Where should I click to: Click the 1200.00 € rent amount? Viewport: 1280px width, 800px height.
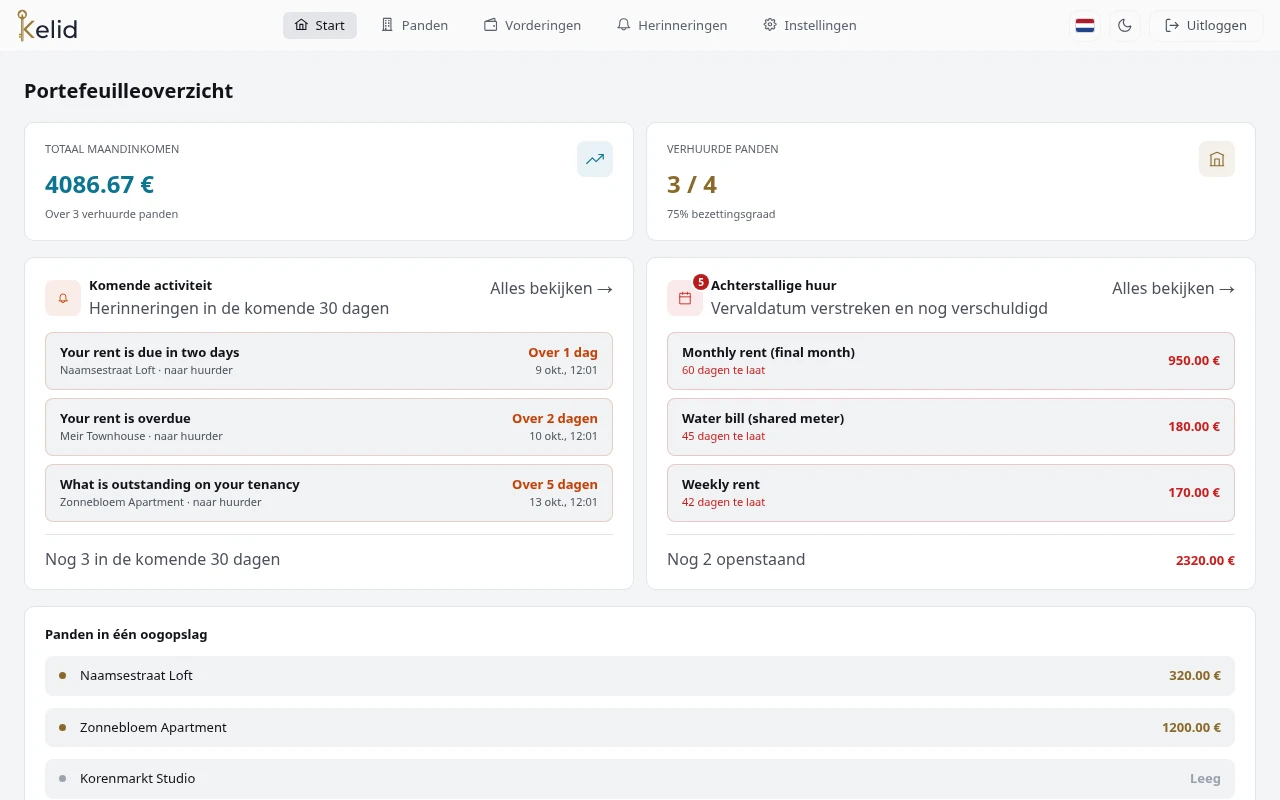click(x=1191, y=728)
